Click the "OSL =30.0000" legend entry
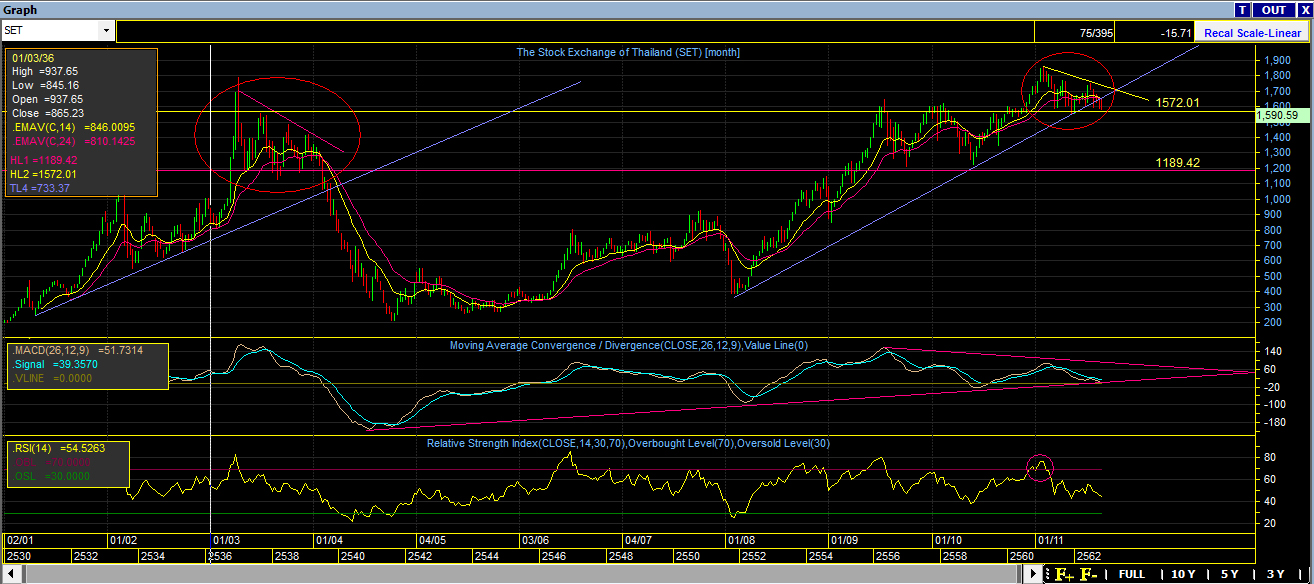 50,476
